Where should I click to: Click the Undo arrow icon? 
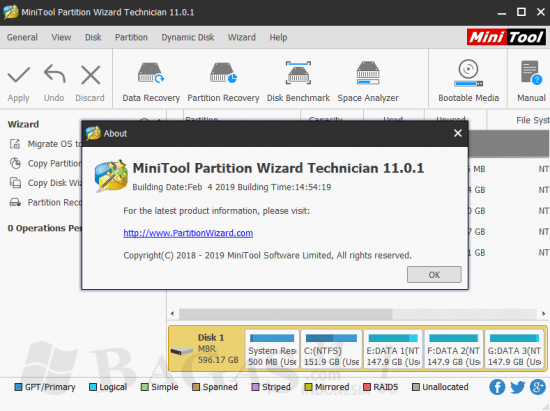[x=54, y=74]
